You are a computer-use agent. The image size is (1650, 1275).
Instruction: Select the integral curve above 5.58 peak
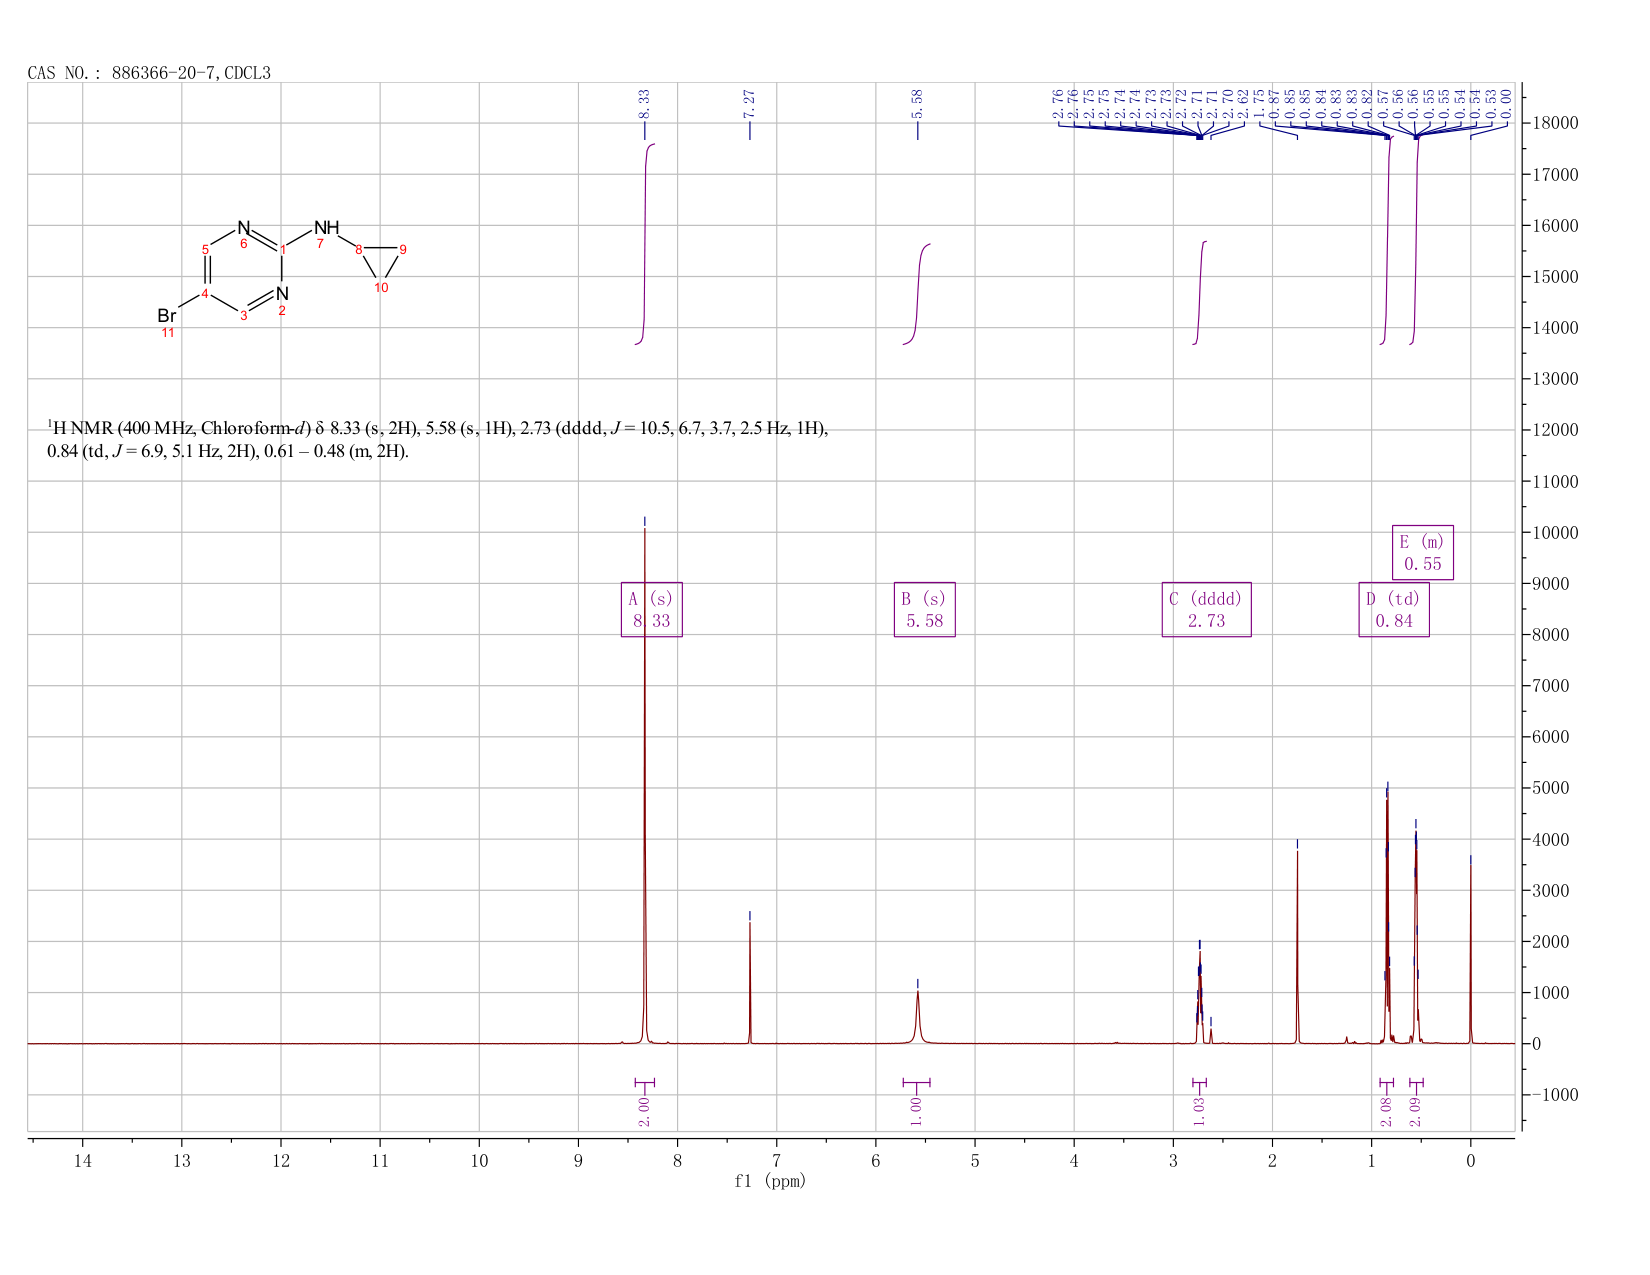coord(917,294)
